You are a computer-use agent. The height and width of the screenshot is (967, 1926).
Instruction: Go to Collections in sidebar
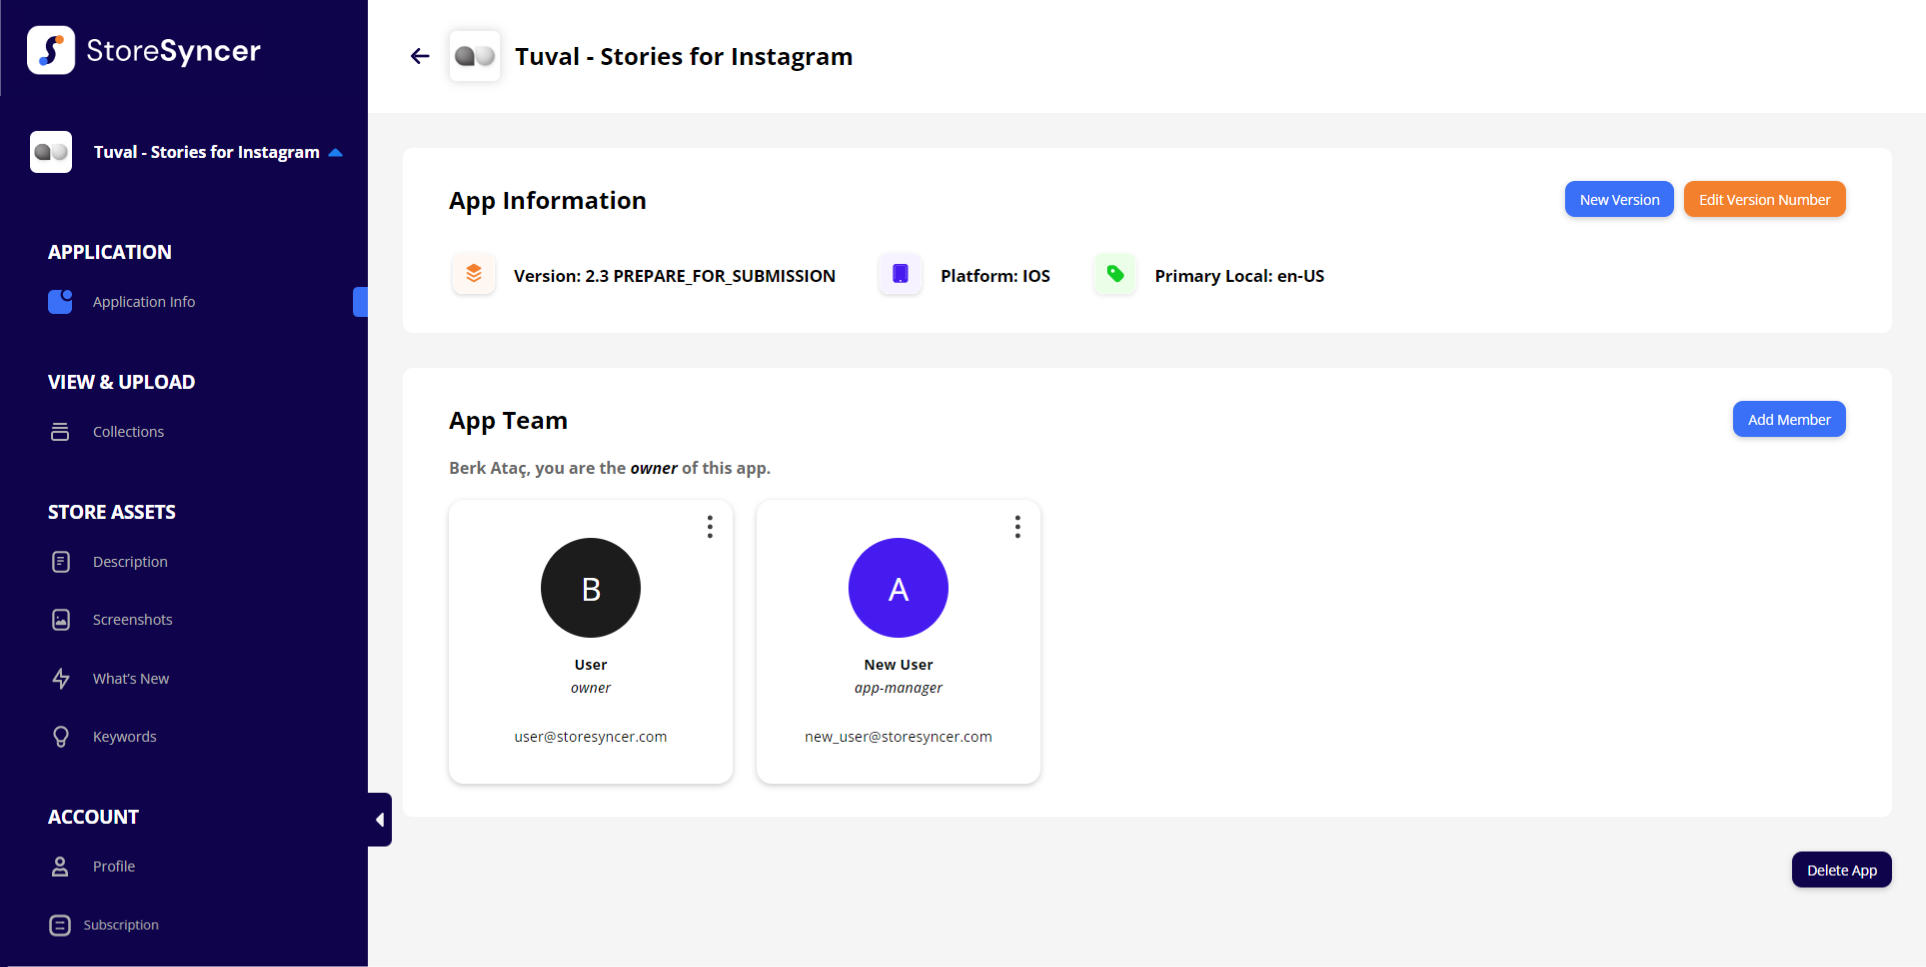pos(128,432)
